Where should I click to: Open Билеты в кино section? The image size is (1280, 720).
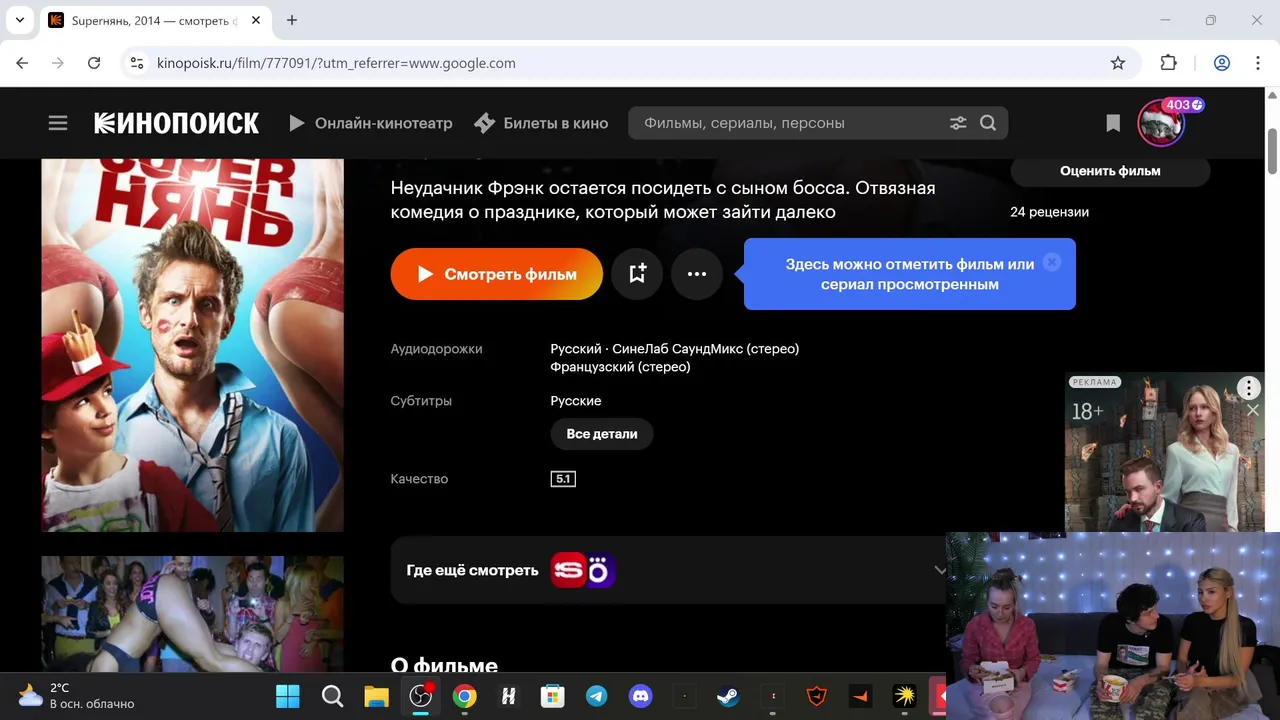[541, 123]
